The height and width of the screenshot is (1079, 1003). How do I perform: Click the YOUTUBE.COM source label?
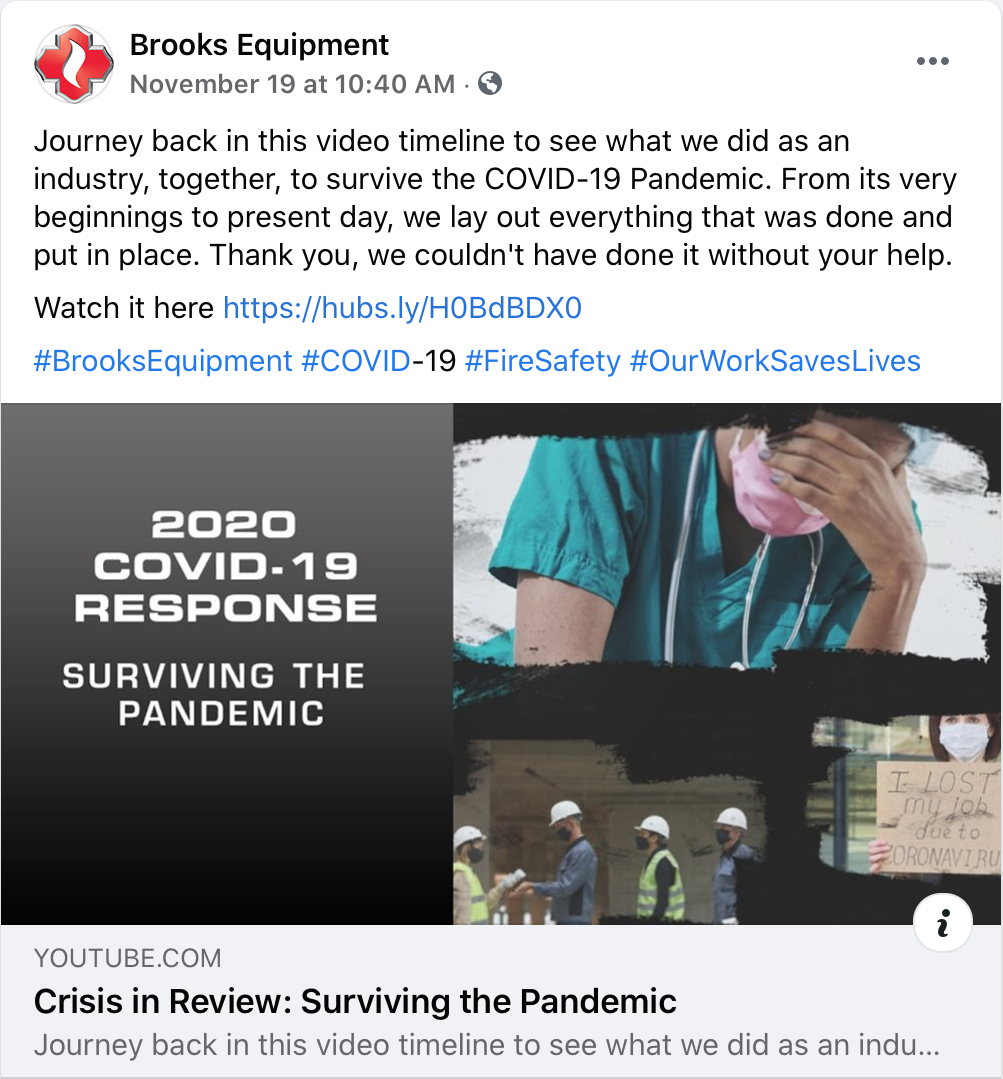coord(128,958)
